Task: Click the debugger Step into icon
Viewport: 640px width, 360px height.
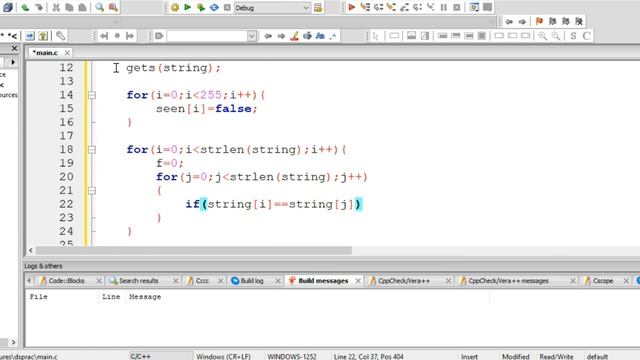Action: pos(391,7)
